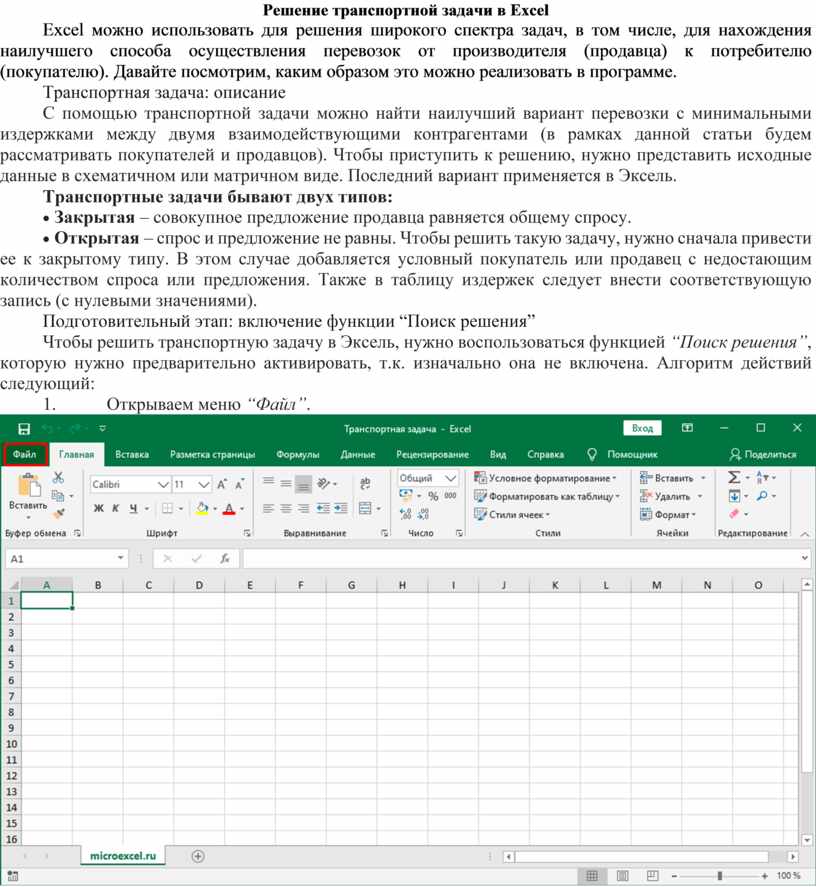Toggle italic К formatting
Screen dimensions: 816x887
tap(115, 508)
